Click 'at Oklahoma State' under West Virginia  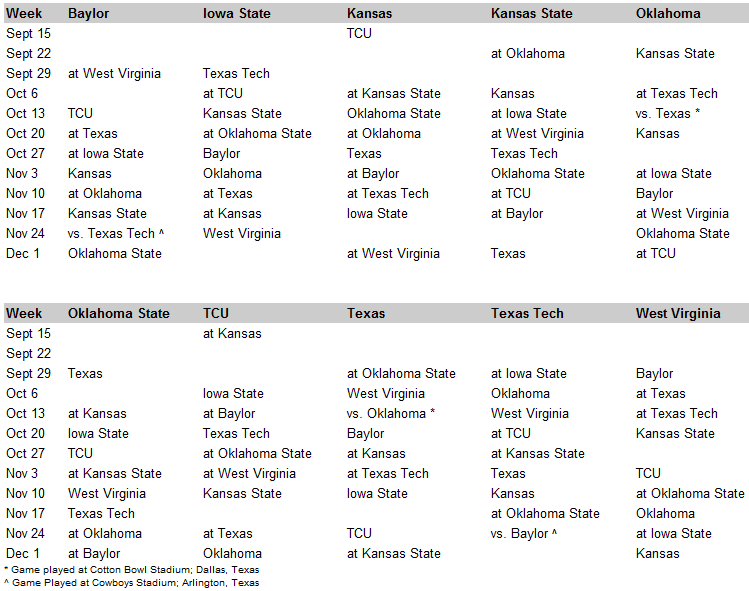(690, 494)
